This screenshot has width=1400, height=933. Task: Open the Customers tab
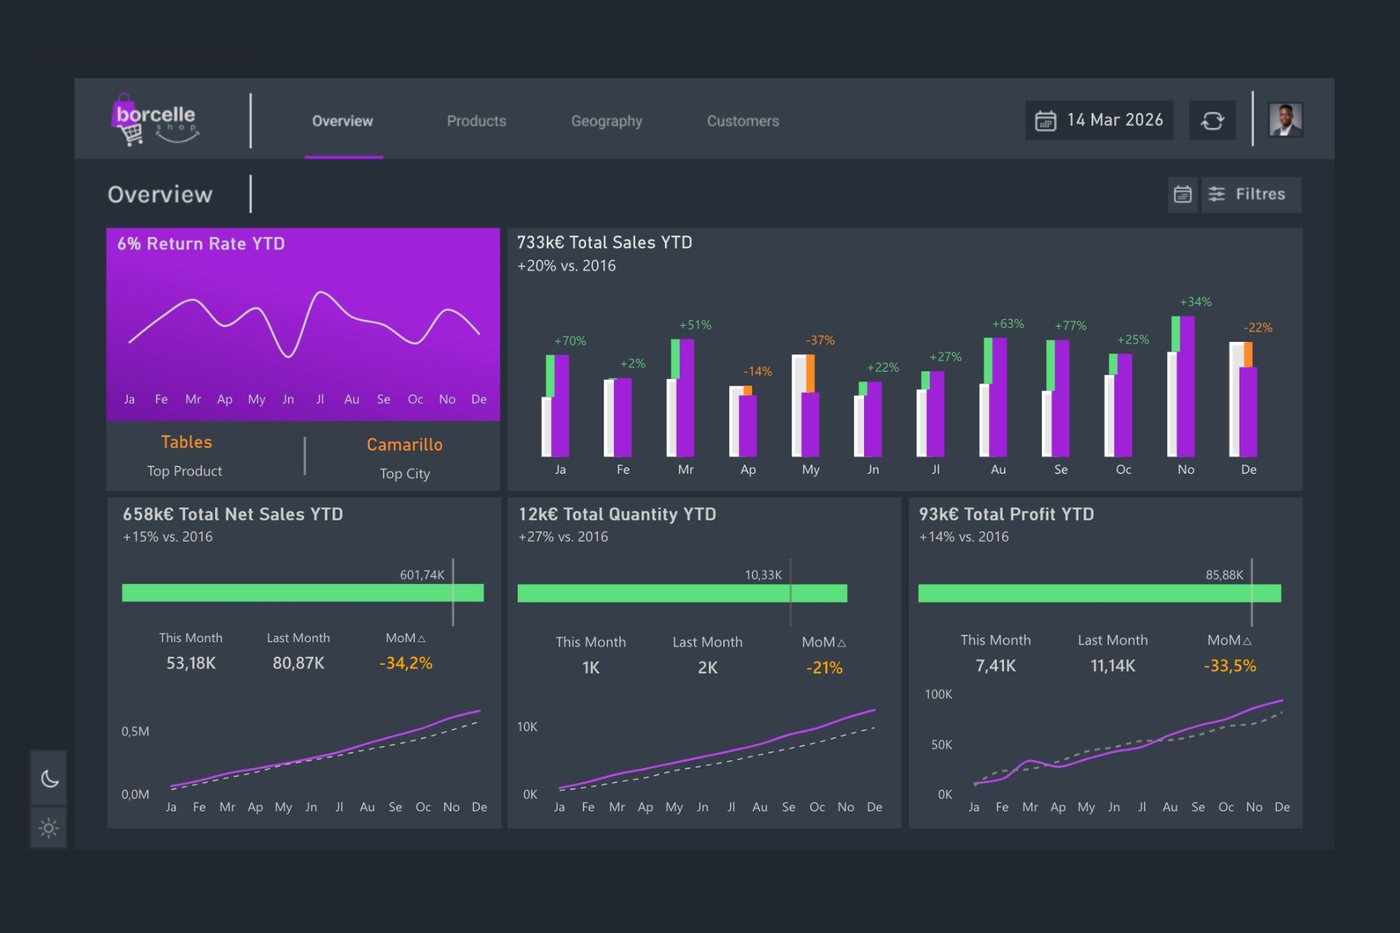pos(743,121)
